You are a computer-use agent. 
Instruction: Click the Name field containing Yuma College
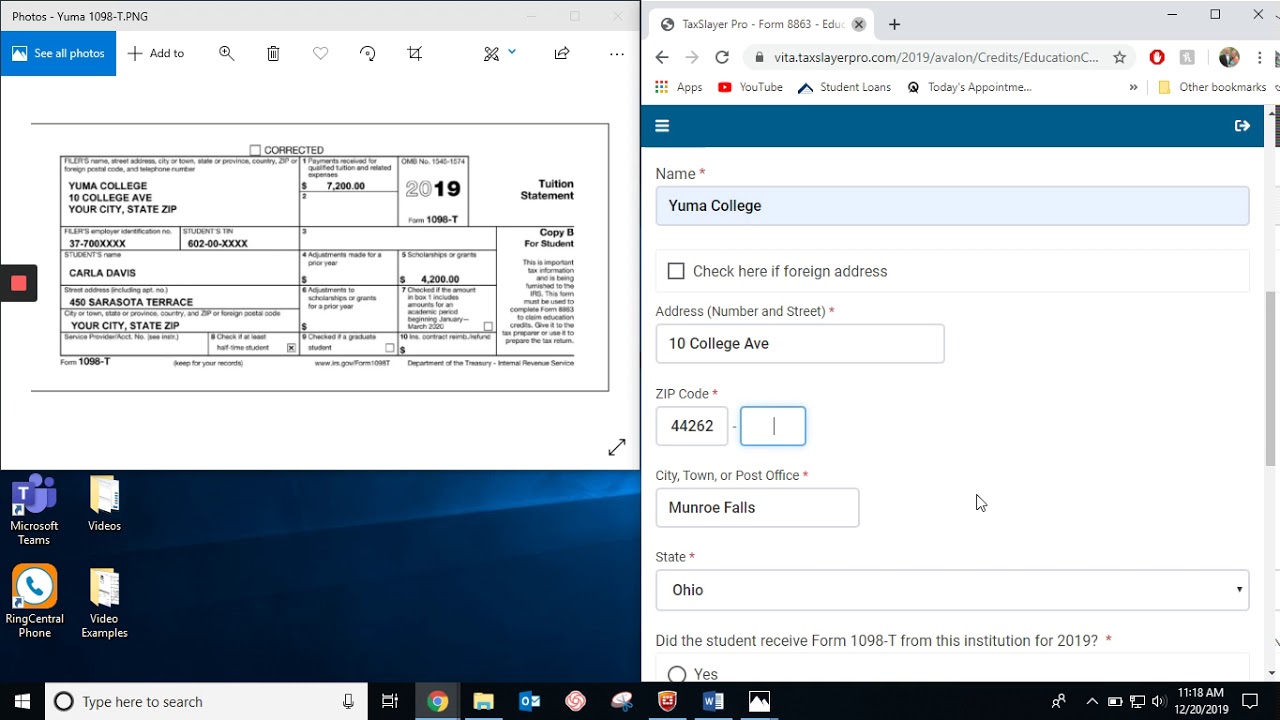[952, 206]
